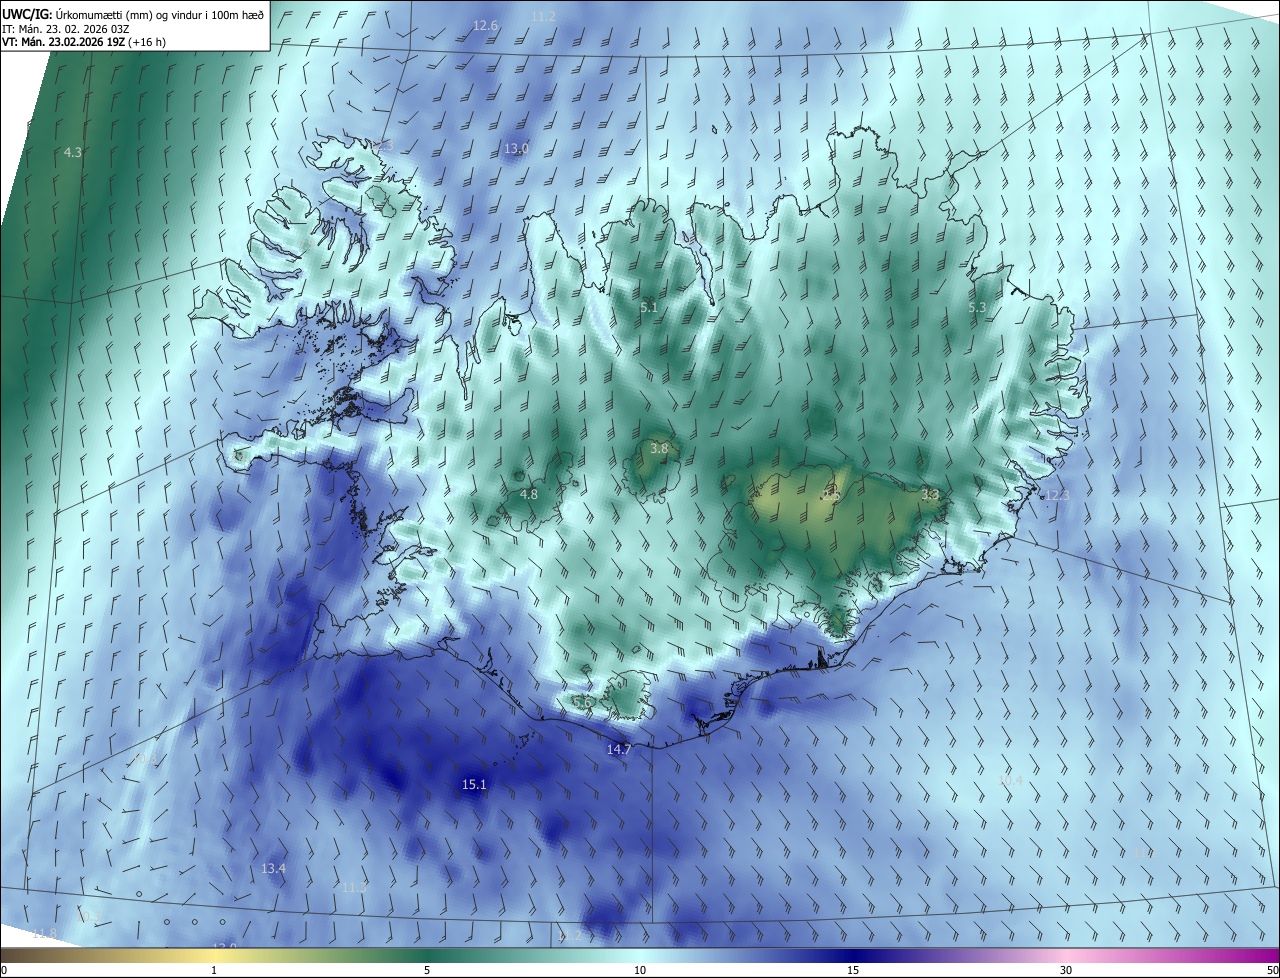Click the 5.3 value in northeast Iceland
The height and width of the screenshot is (978, 1280).
coord(977,307)
